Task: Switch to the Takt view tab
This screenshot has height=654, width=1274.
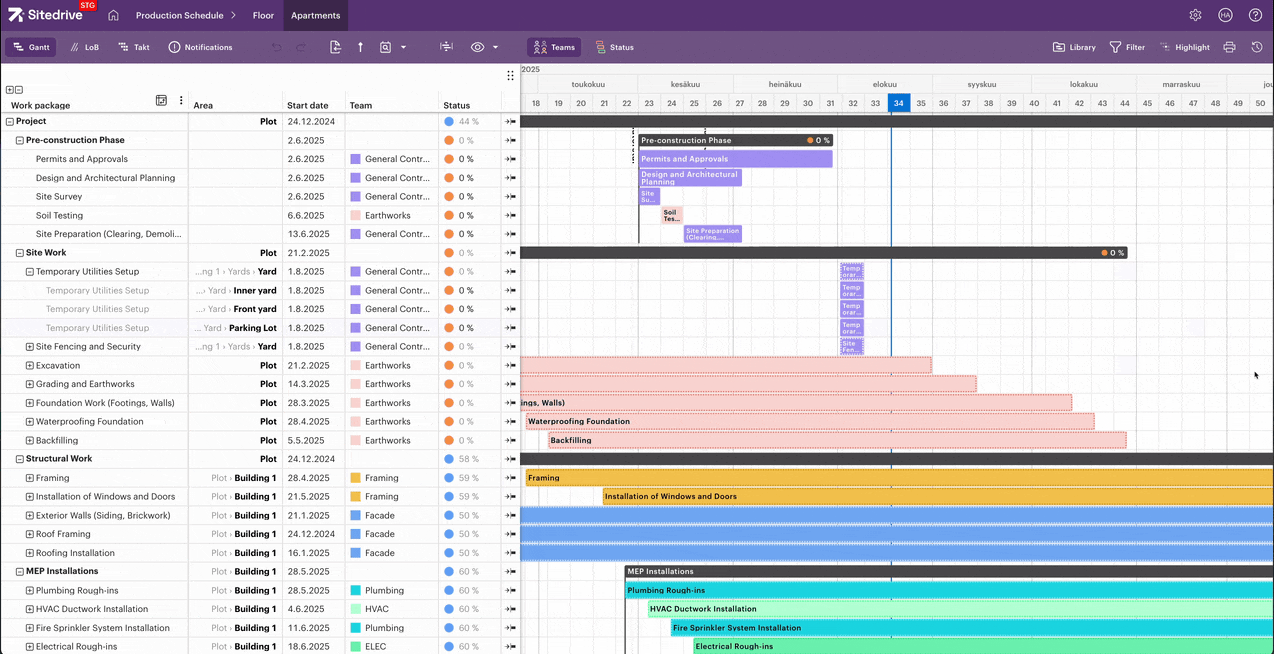Action: 133,47
